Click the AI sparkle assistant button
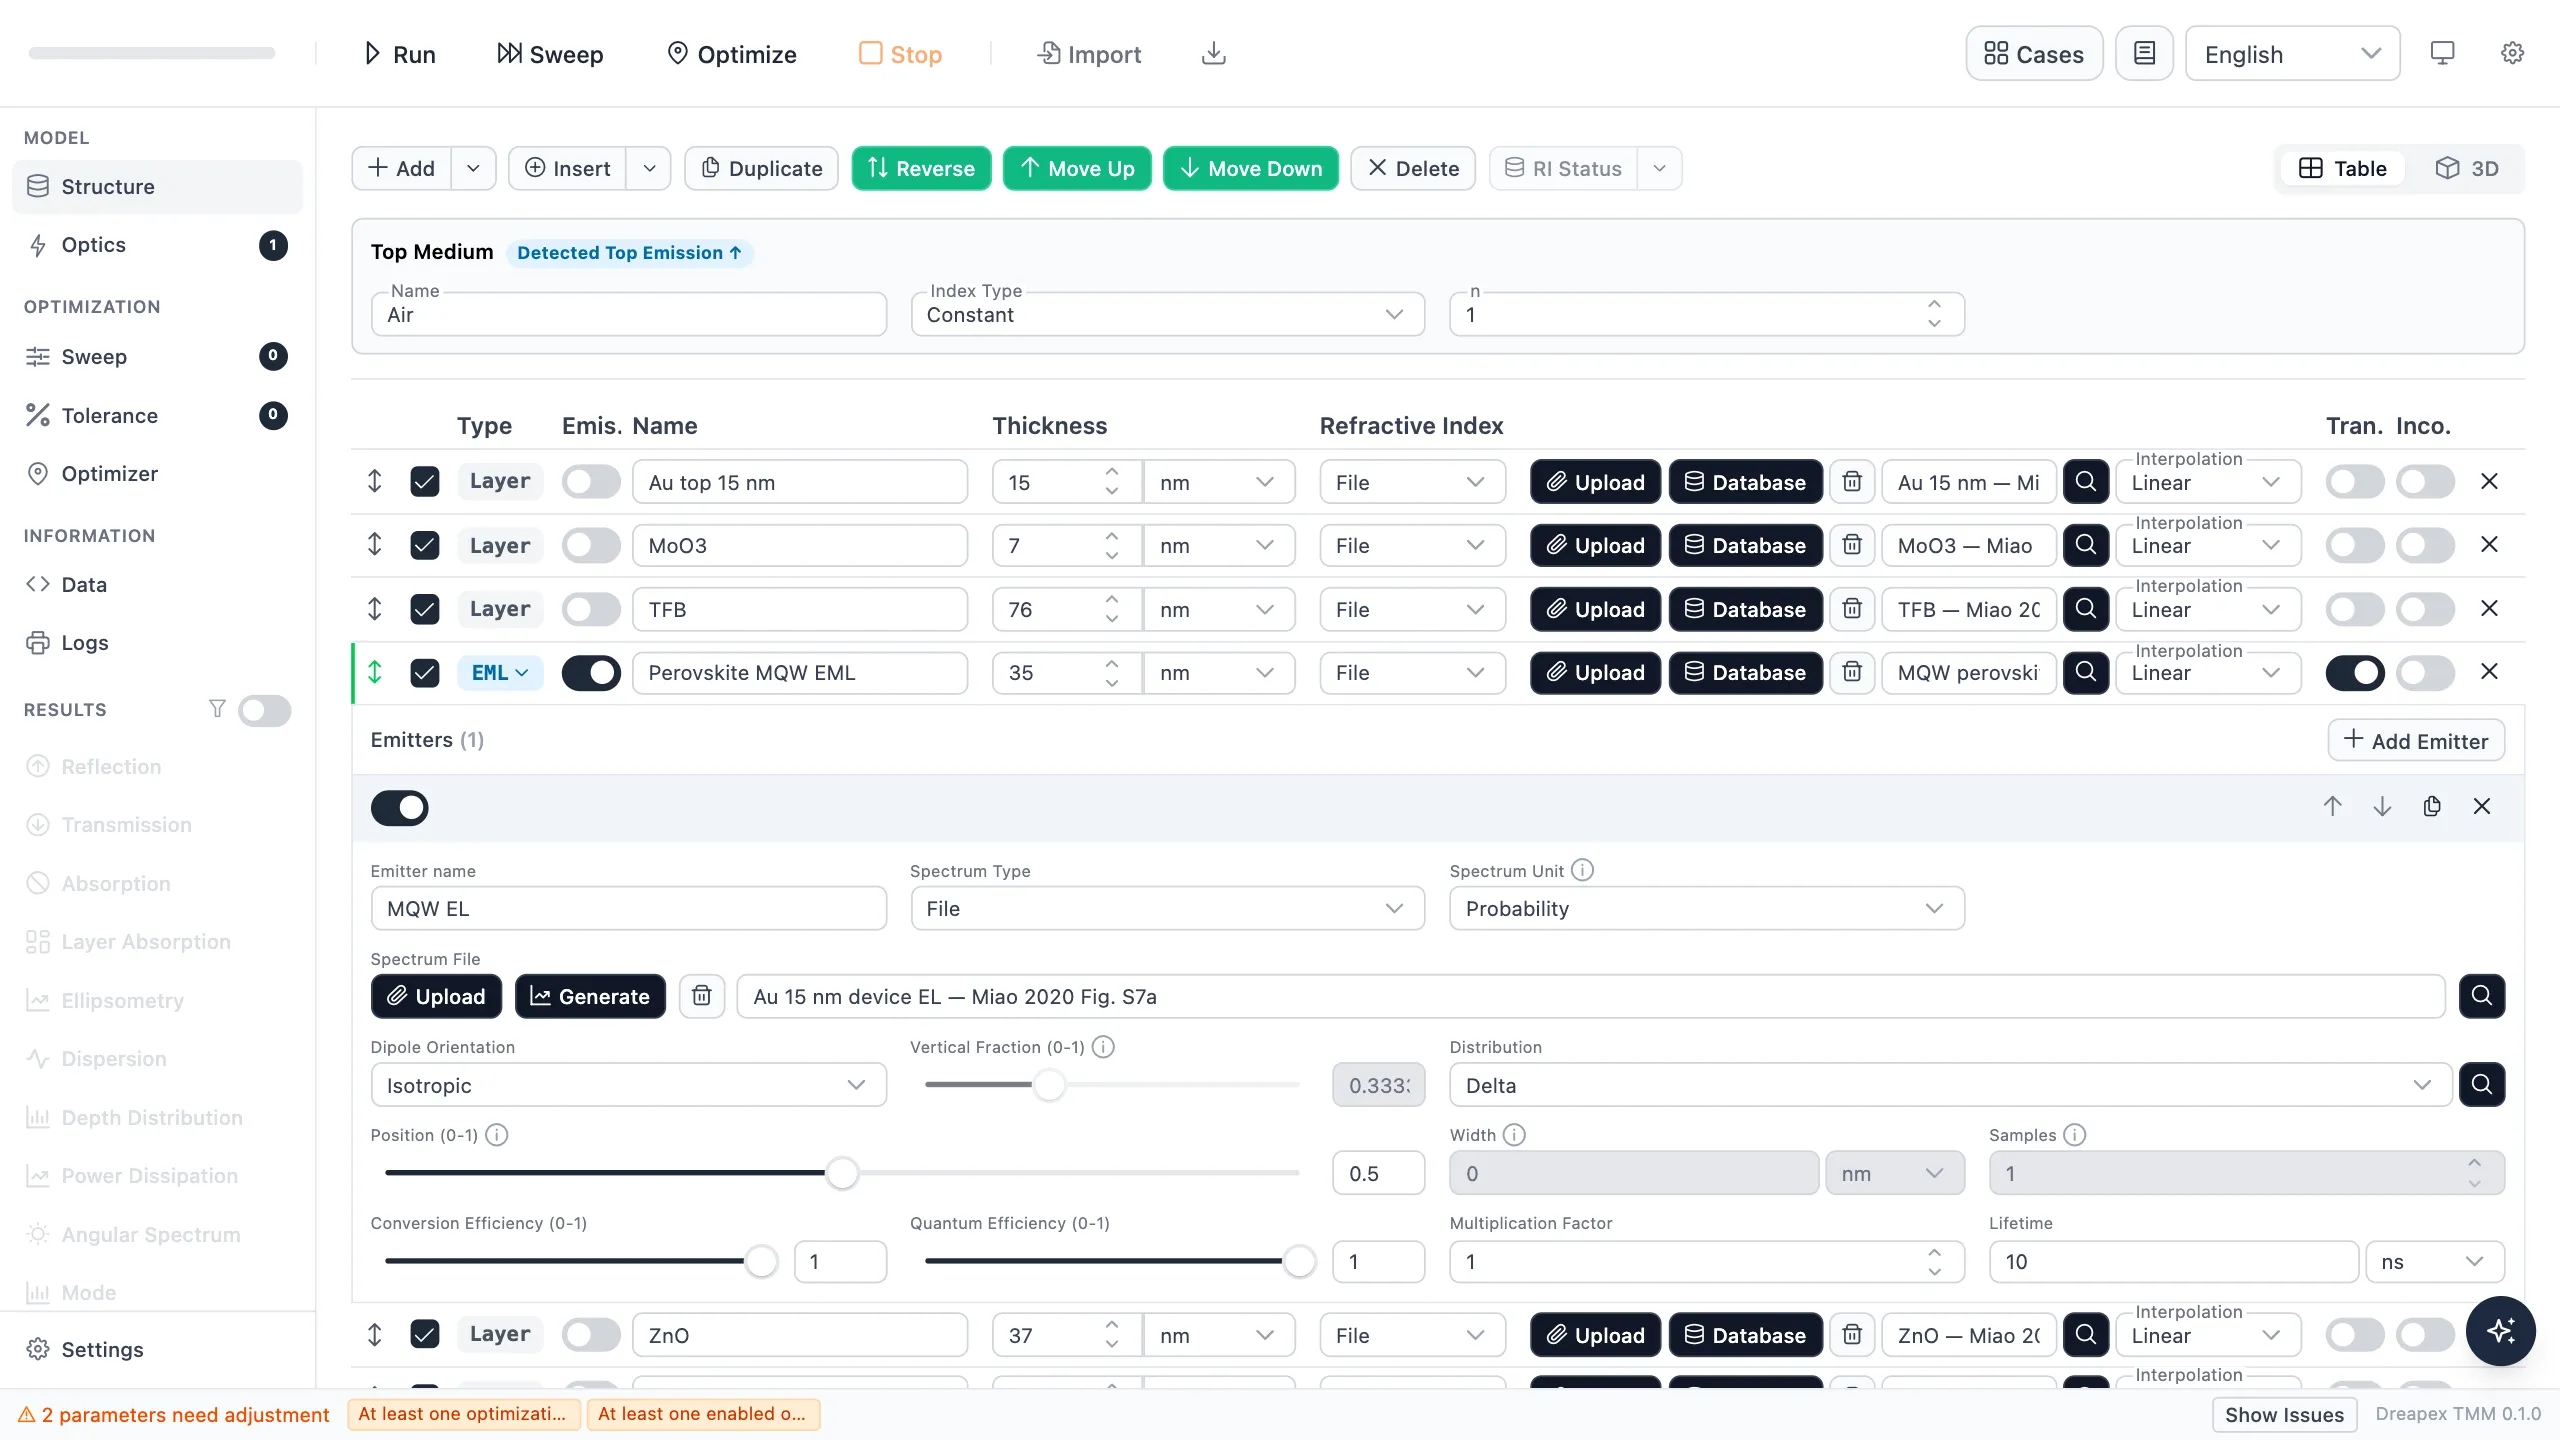2560x1440 pixels. click(2500, 1331)
